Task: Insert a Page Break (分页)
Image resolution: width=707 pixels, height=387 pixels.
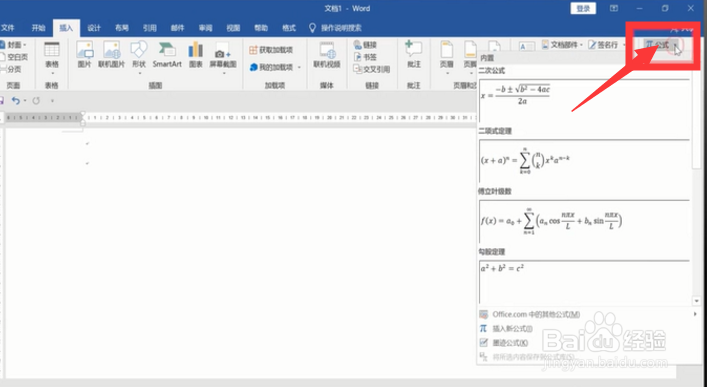Action: [11, 69]
